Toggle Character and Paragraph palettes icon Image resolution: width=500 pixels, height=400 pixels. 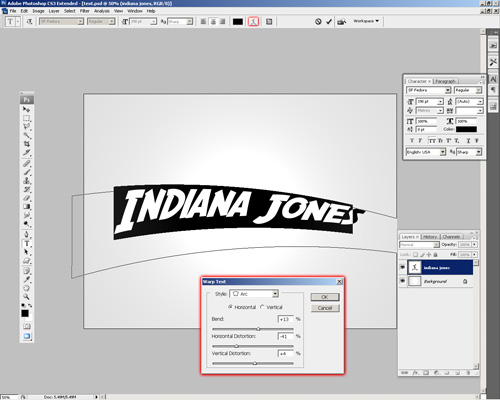pos(269,21)
